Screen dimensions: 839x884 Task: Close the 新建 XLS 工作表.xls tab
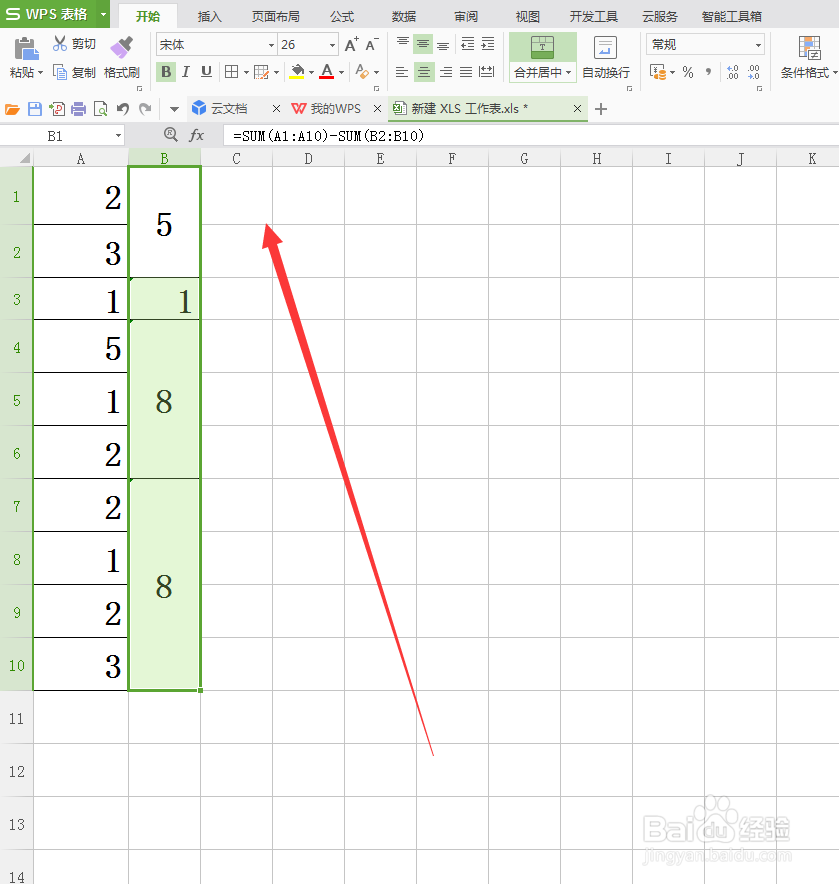(577, 108)
